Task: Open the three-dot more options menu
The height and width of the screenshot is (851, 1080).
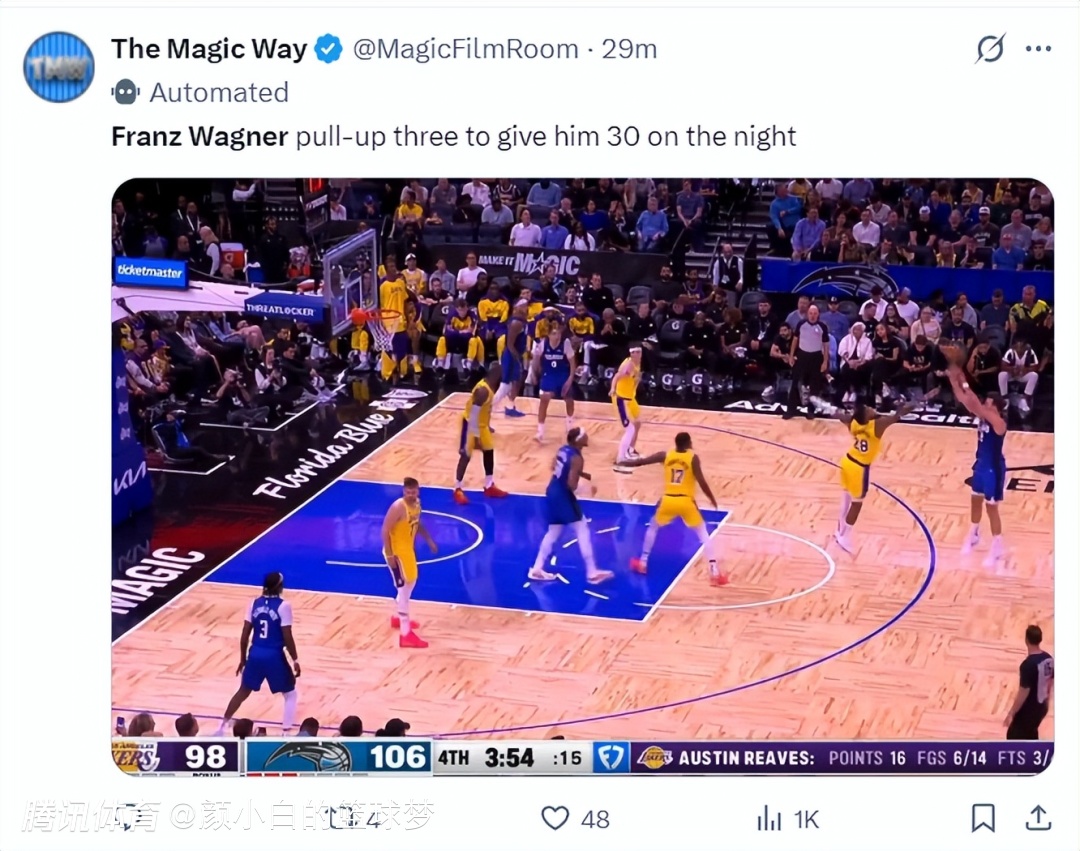Action: pos(1039,49)
